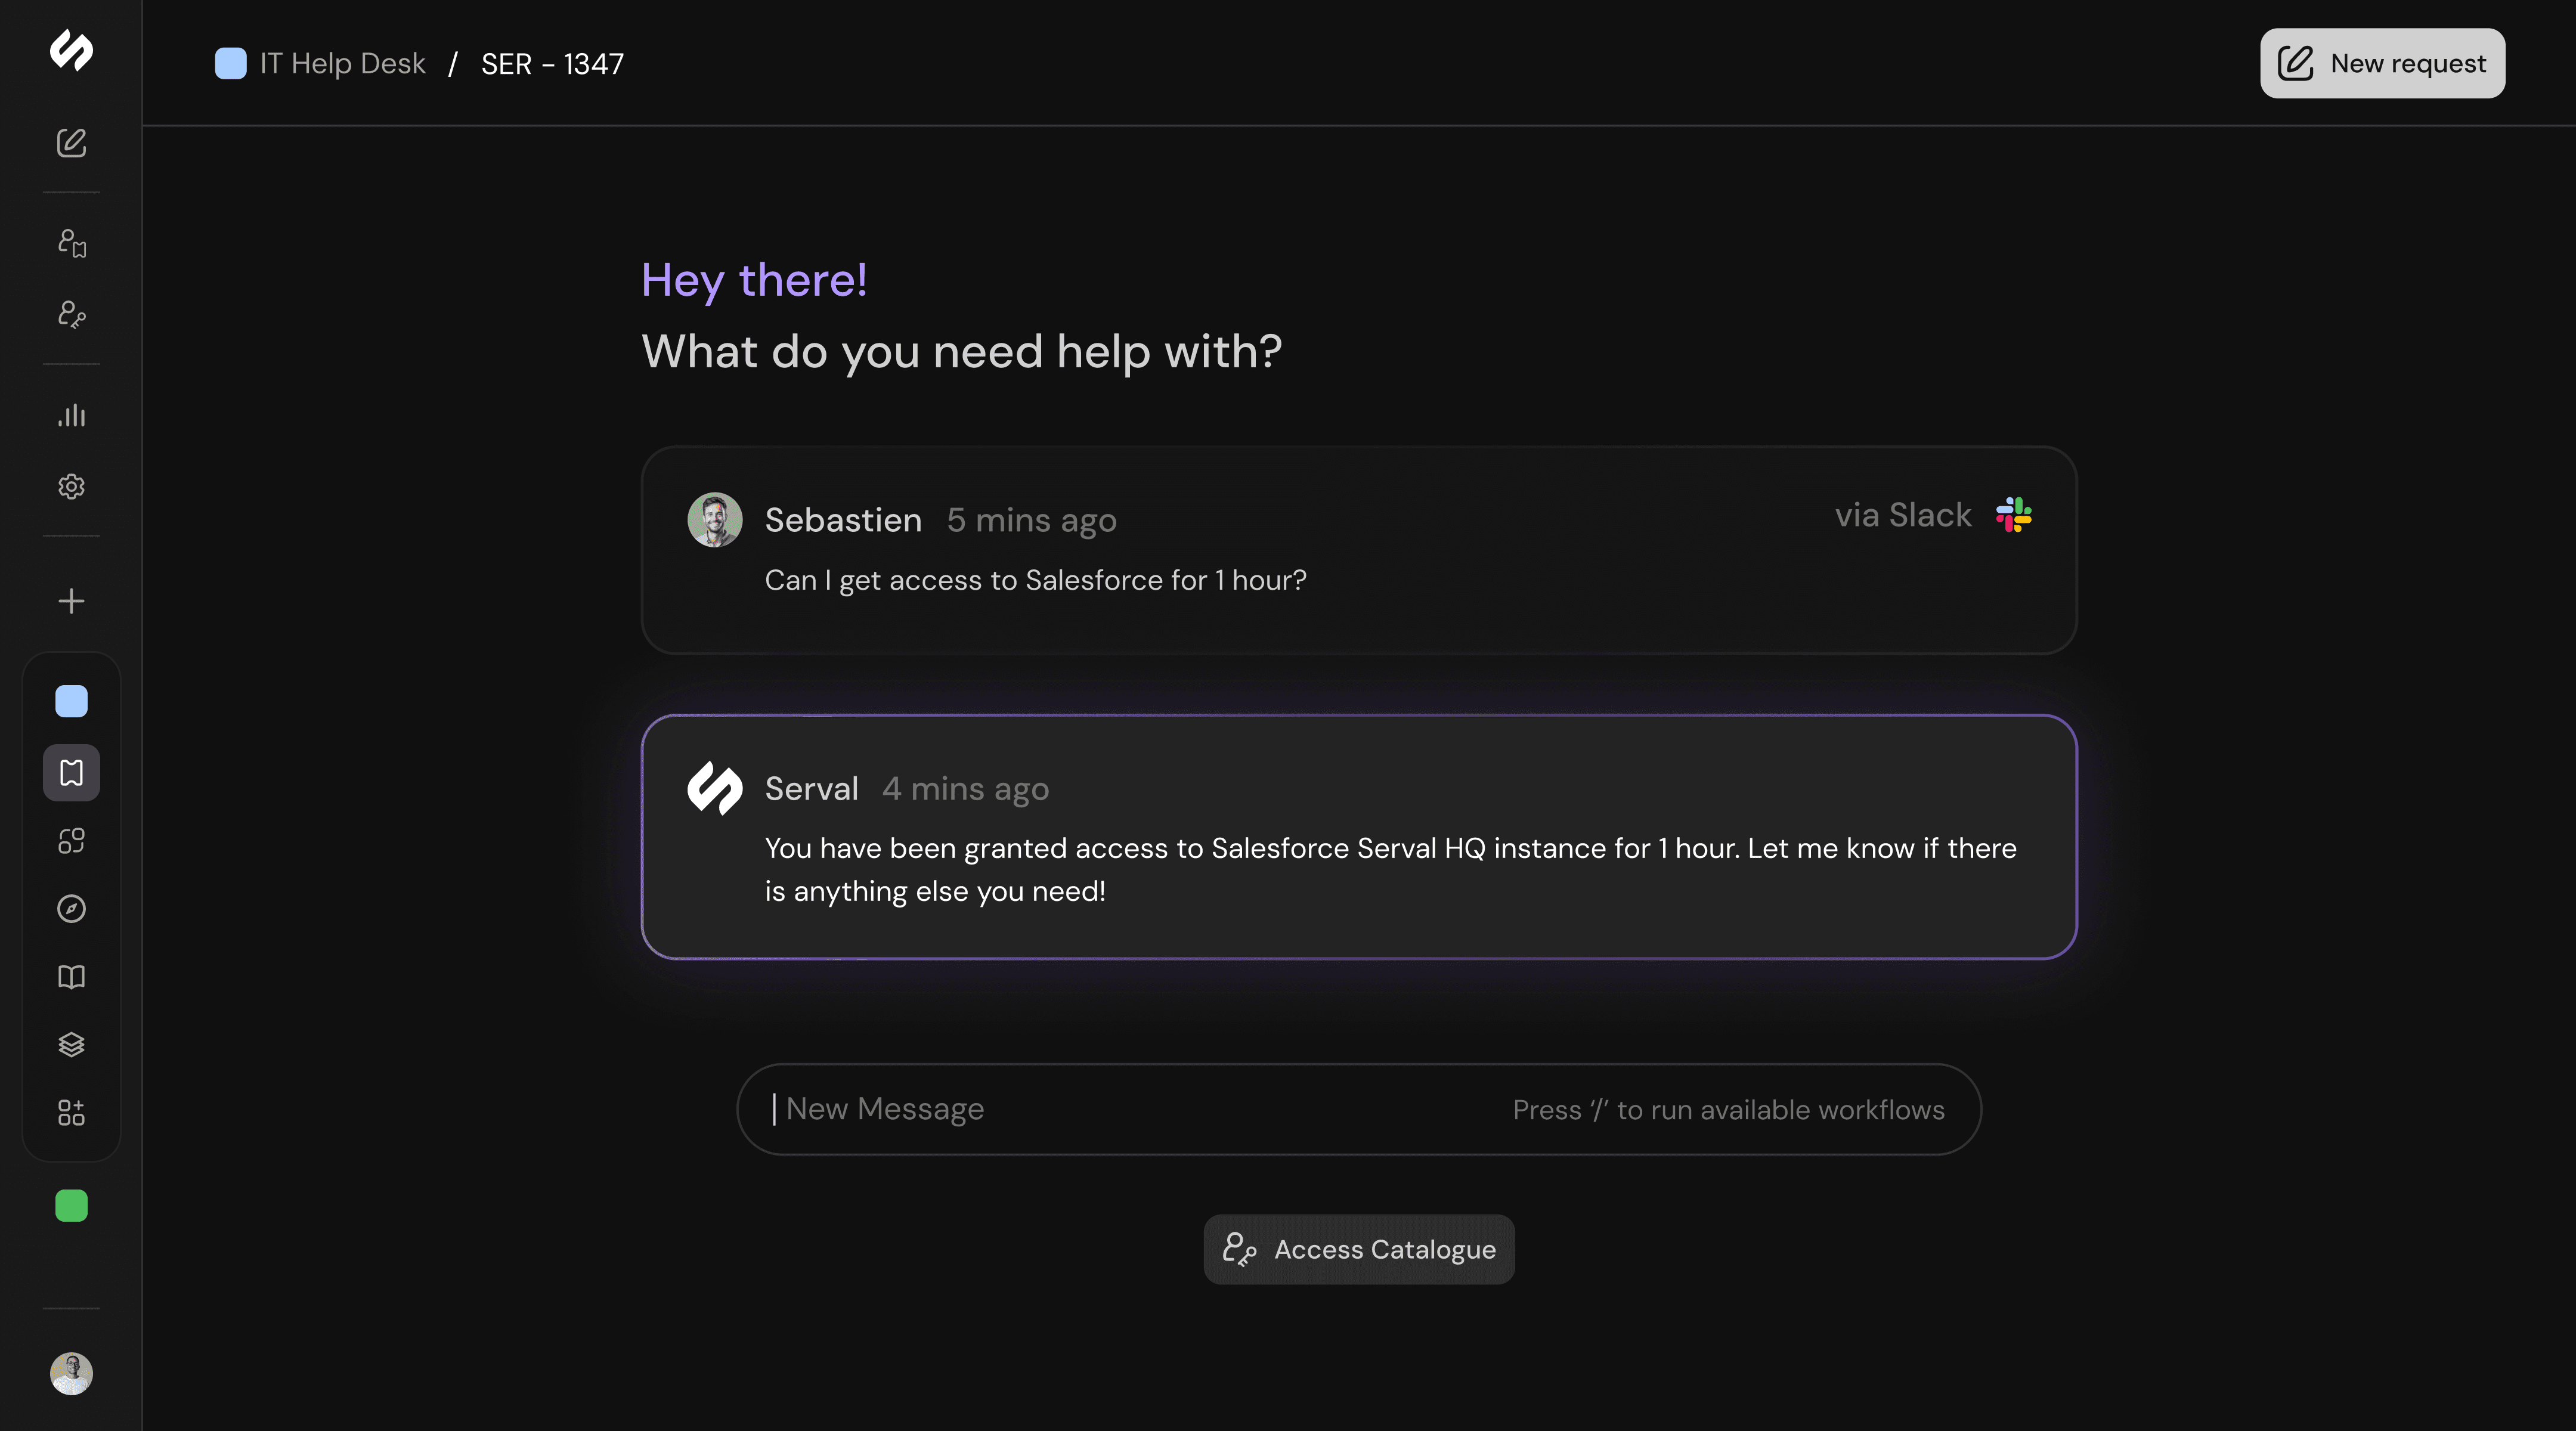Open the grid-plus apps icon

(71, 1112)
